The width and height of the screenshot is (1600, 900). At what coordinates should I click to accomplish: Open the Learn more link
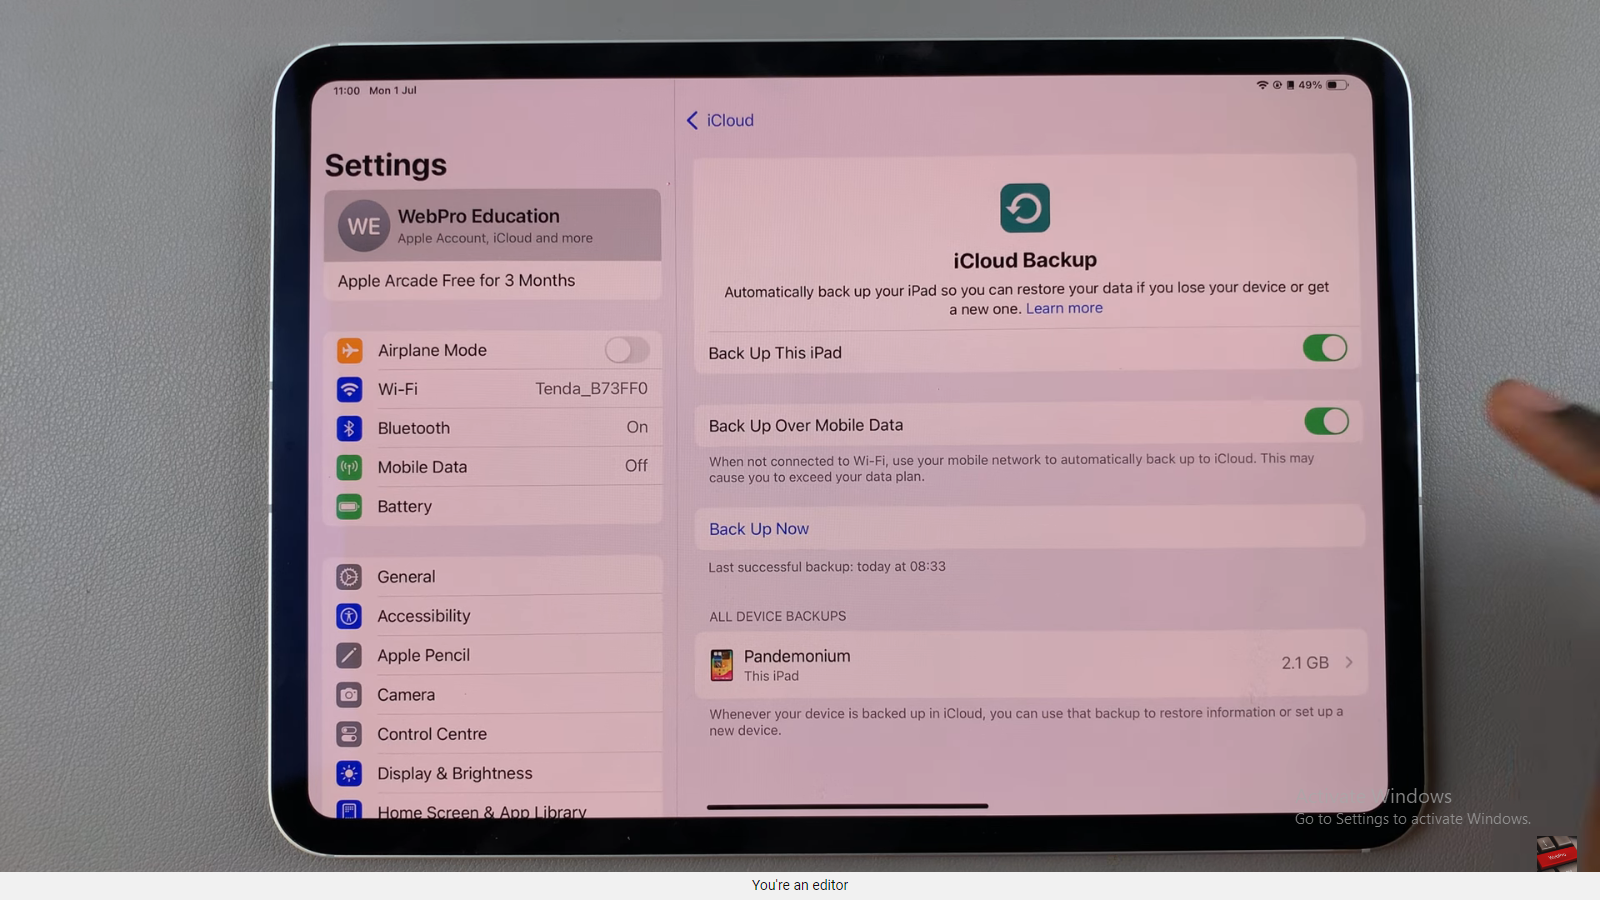pos(1064,308)
